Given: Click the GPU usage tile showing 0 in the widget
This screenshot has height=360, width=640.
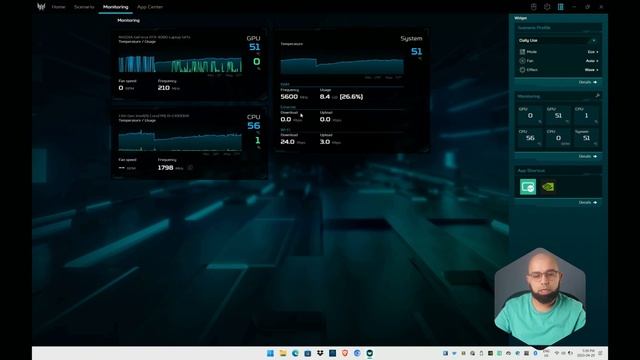Looking at the screenshot, I should (x=530, y=116).
